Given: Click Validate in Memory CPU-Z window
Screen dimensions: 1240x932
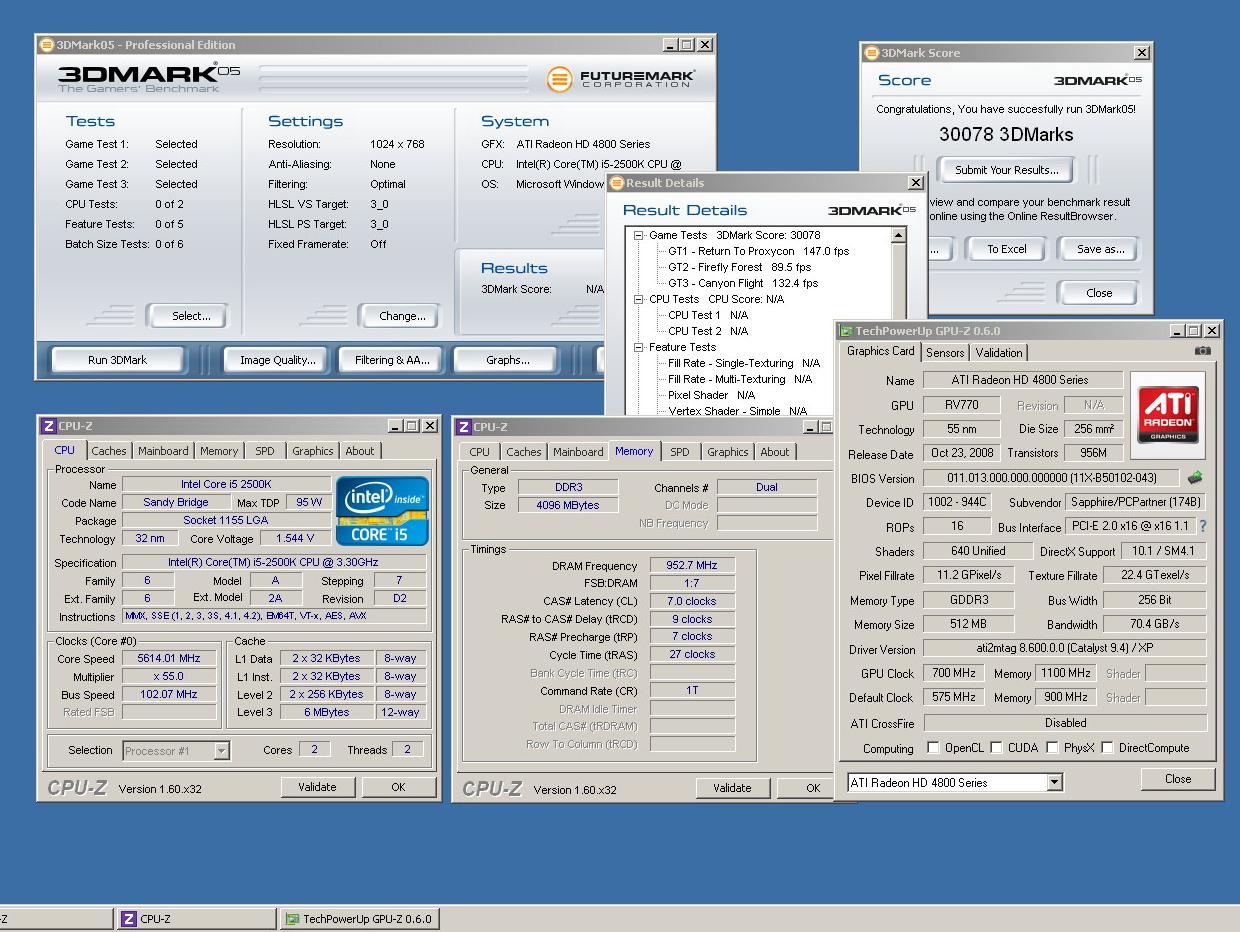Looking at the screenshot, I should pos(732,788).
